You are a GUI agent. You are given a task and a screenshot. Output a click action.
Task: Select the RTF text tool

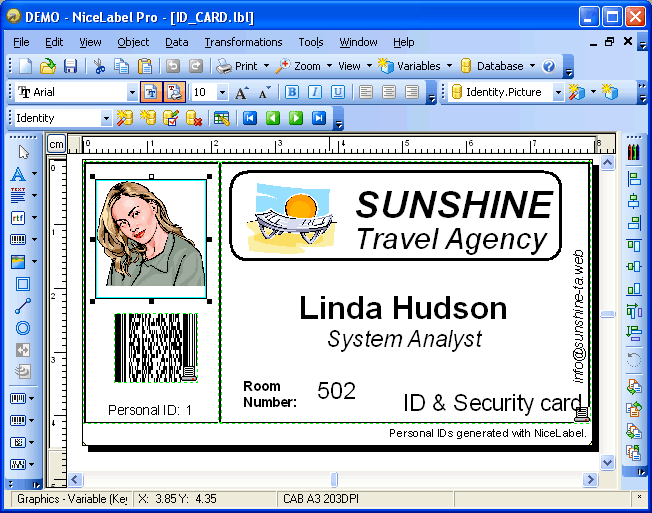18,217
